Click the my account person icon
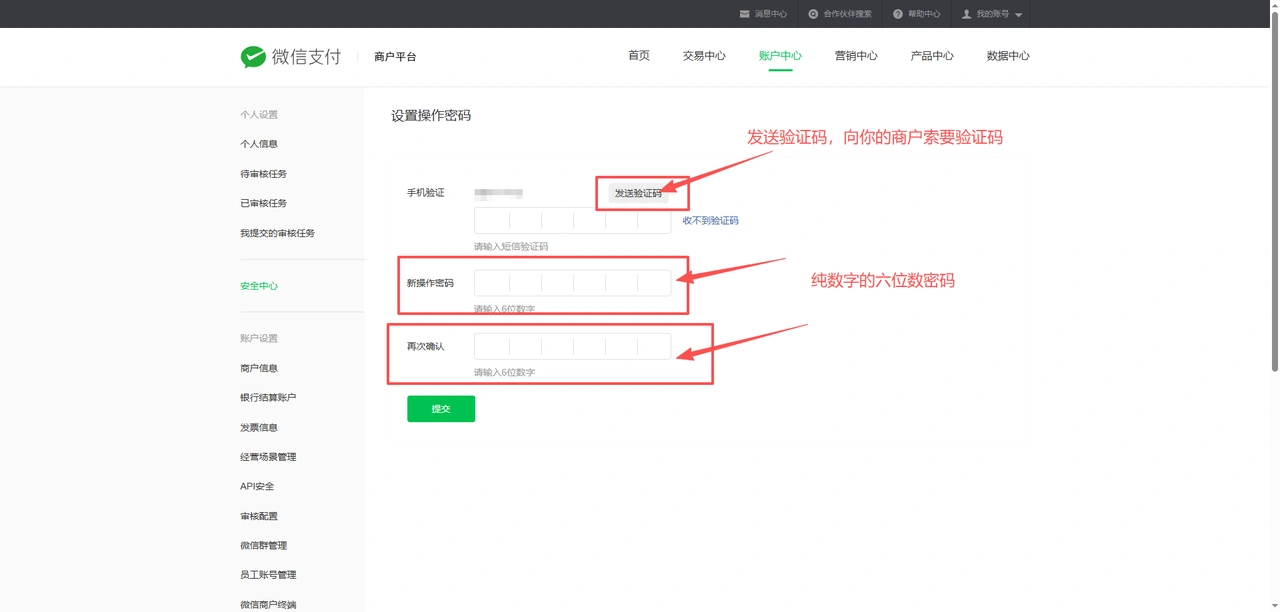 pyautogui.click(x=966, y=14)
